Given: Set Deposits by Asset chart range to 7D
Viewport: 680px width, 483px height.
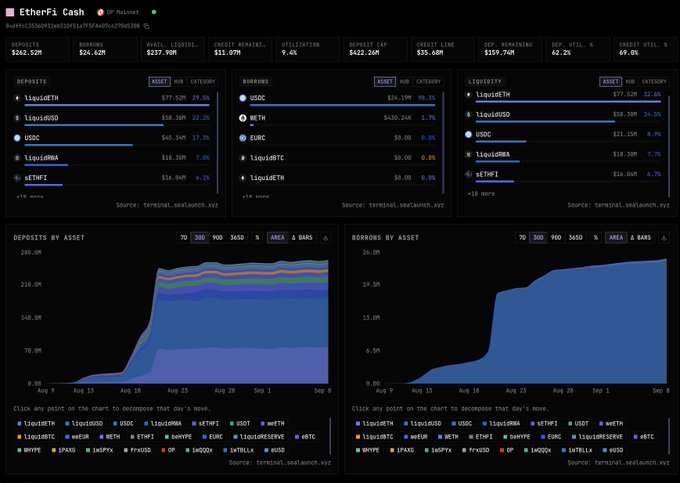Looking at the screenshot, I should pos(184,238).
